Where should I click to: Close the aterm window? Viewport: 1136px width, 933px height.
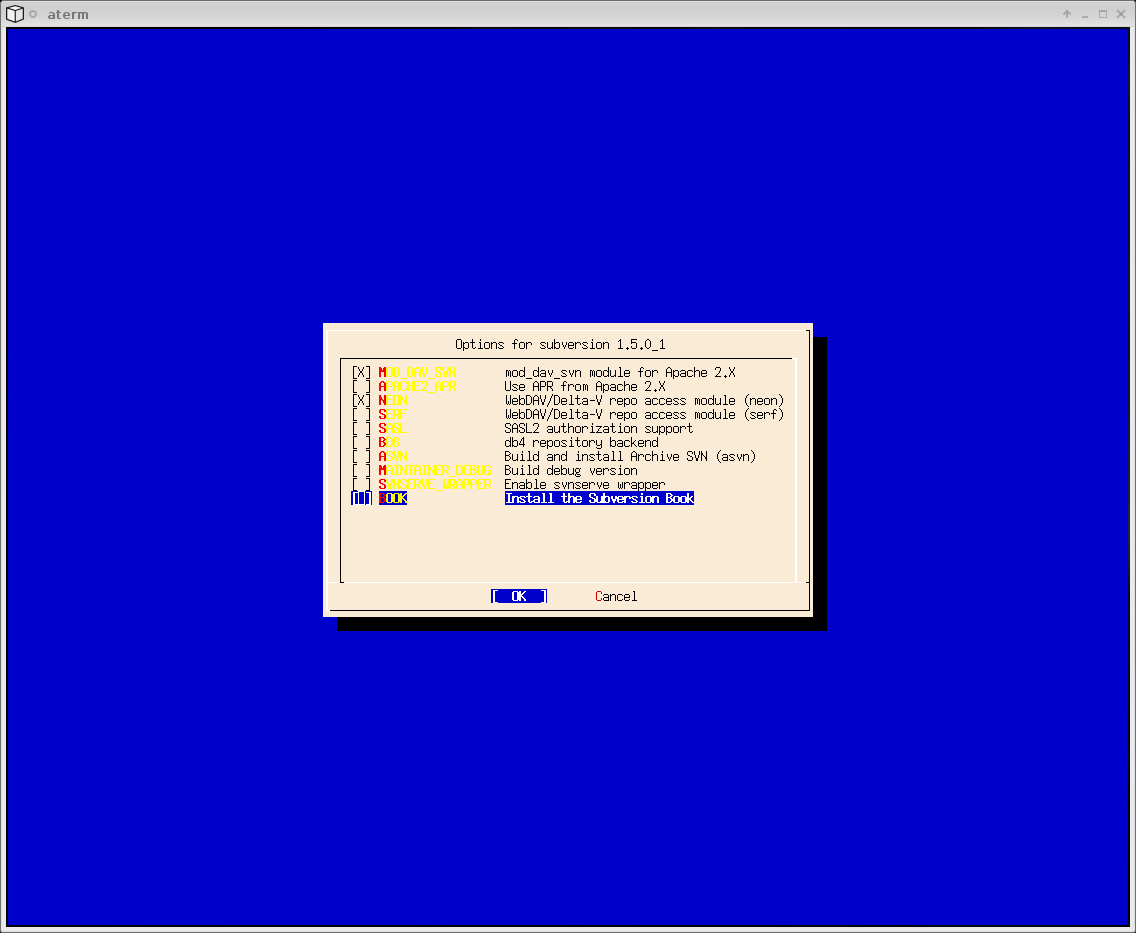click(x=1121, y=14)
